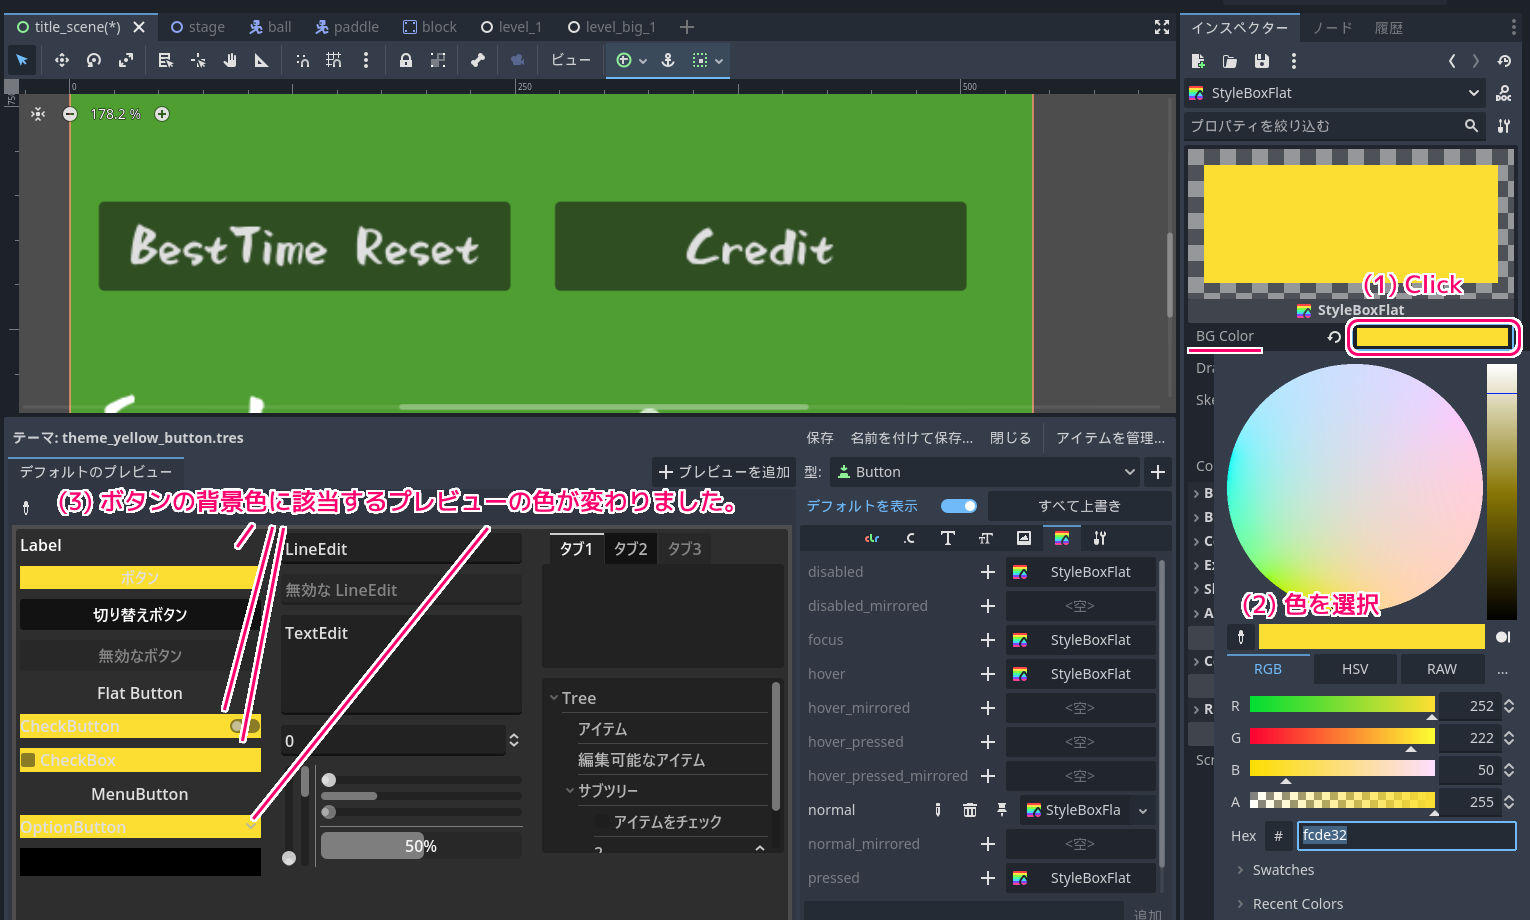This screenshot has width=1530, height=920.
Task: Click the property filter search field
Action: coord(1334,126)
